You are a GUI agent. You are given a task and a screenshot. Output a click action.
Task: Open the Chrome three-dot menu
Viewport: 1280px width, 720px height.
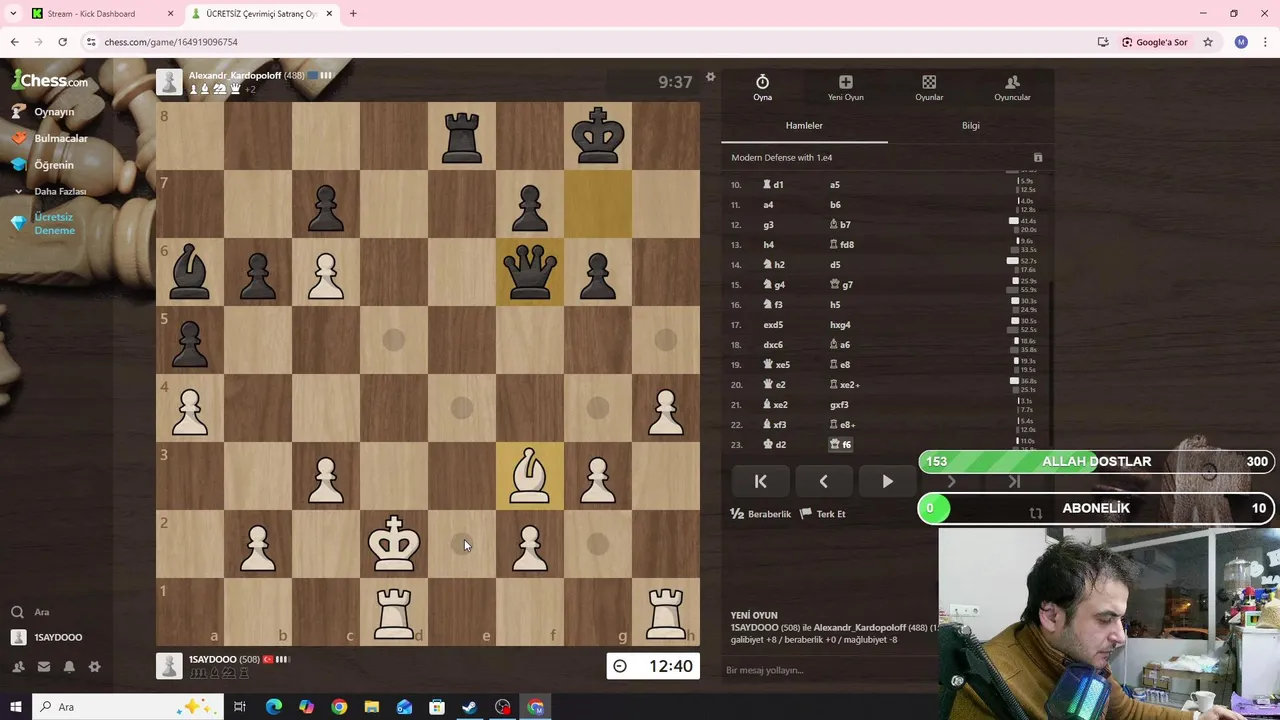(1265, 42)
